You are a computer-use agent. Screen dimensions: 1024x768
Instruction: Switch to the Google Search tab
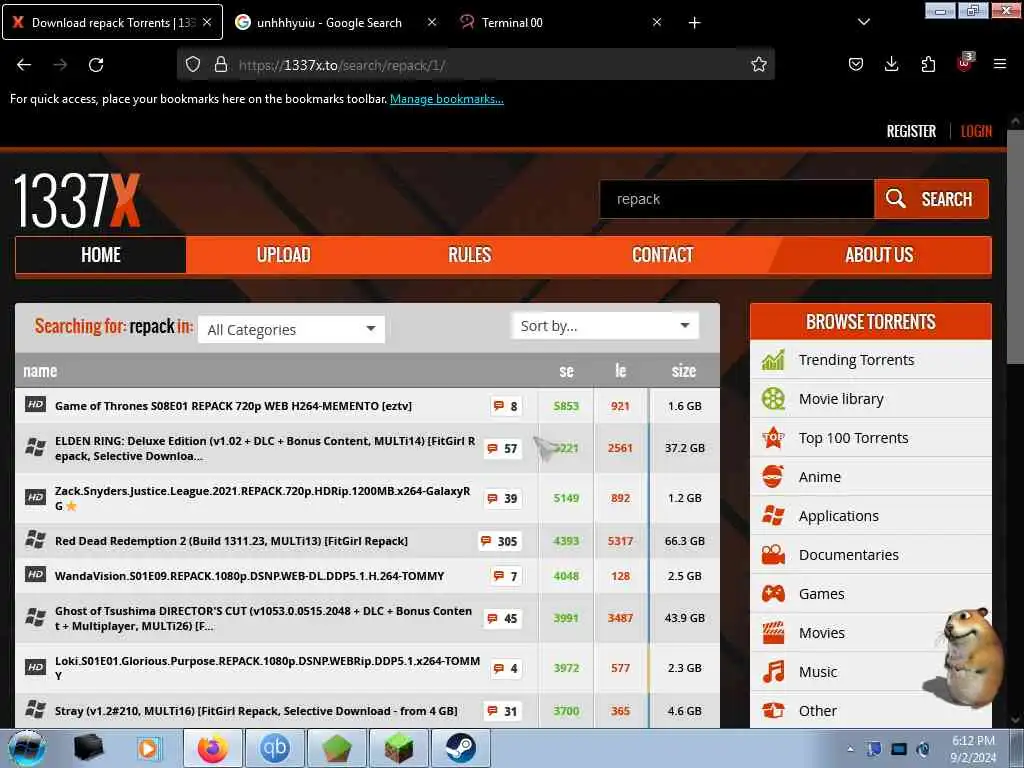(x=329, y=23)
